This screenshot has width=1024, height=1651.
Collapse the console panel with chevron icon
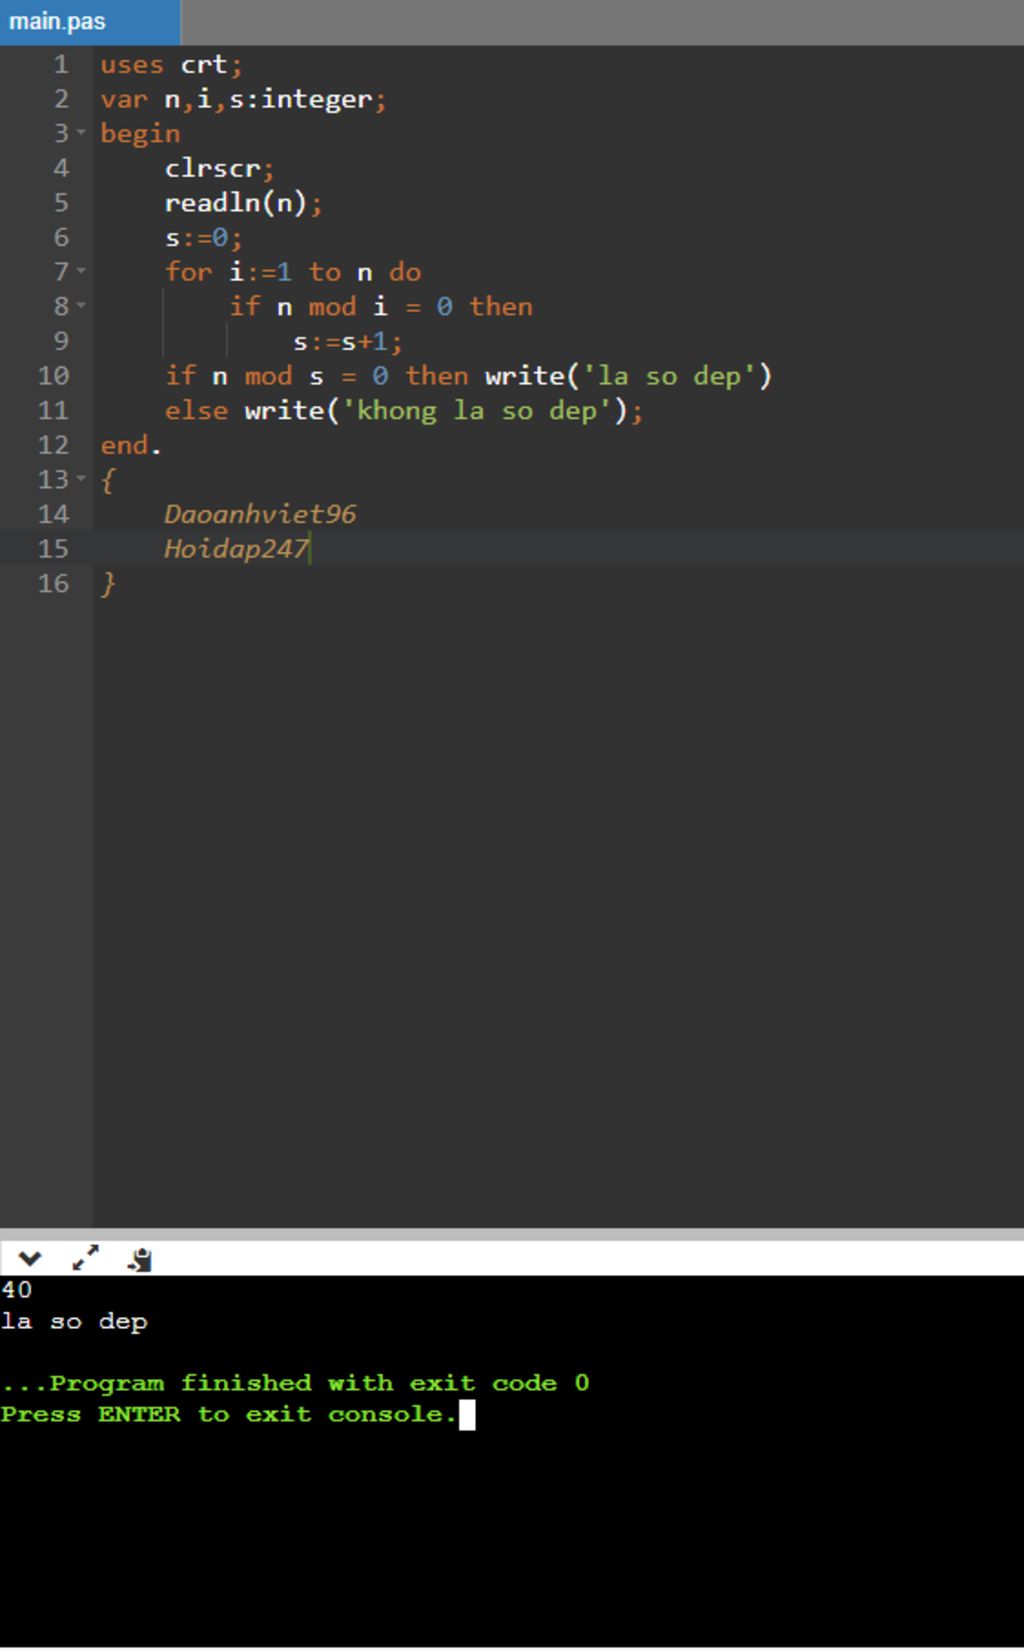point(29,1260)
